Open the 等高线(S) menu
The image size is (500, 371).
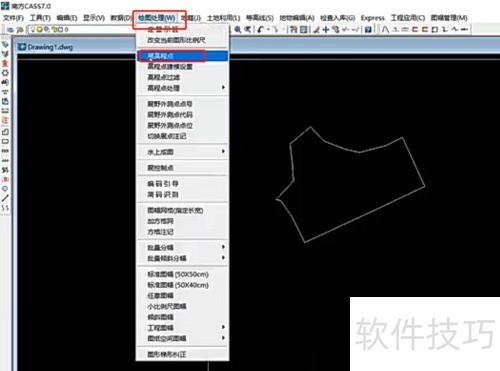pos(260,18)
